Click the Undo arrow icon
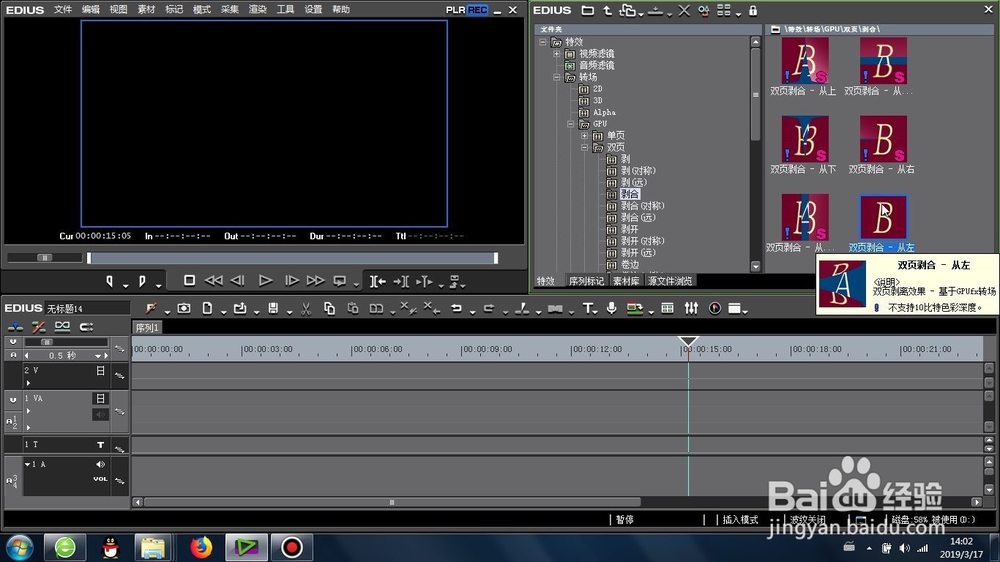 [x=457, y=309]
